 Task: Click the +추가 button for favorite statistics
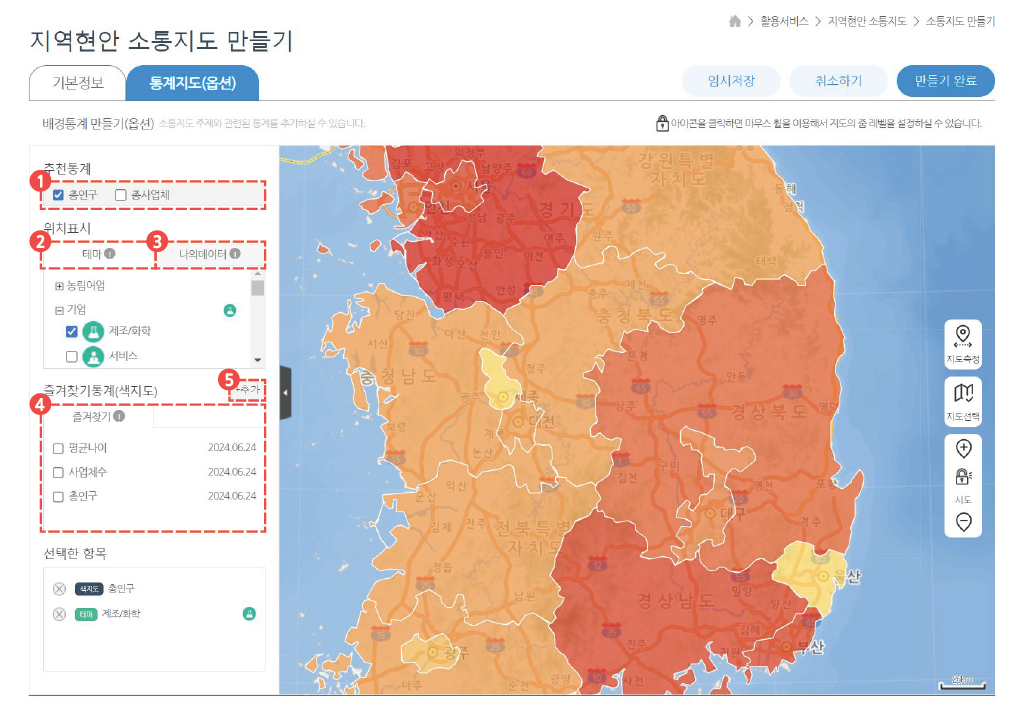[x=248, y=389]
